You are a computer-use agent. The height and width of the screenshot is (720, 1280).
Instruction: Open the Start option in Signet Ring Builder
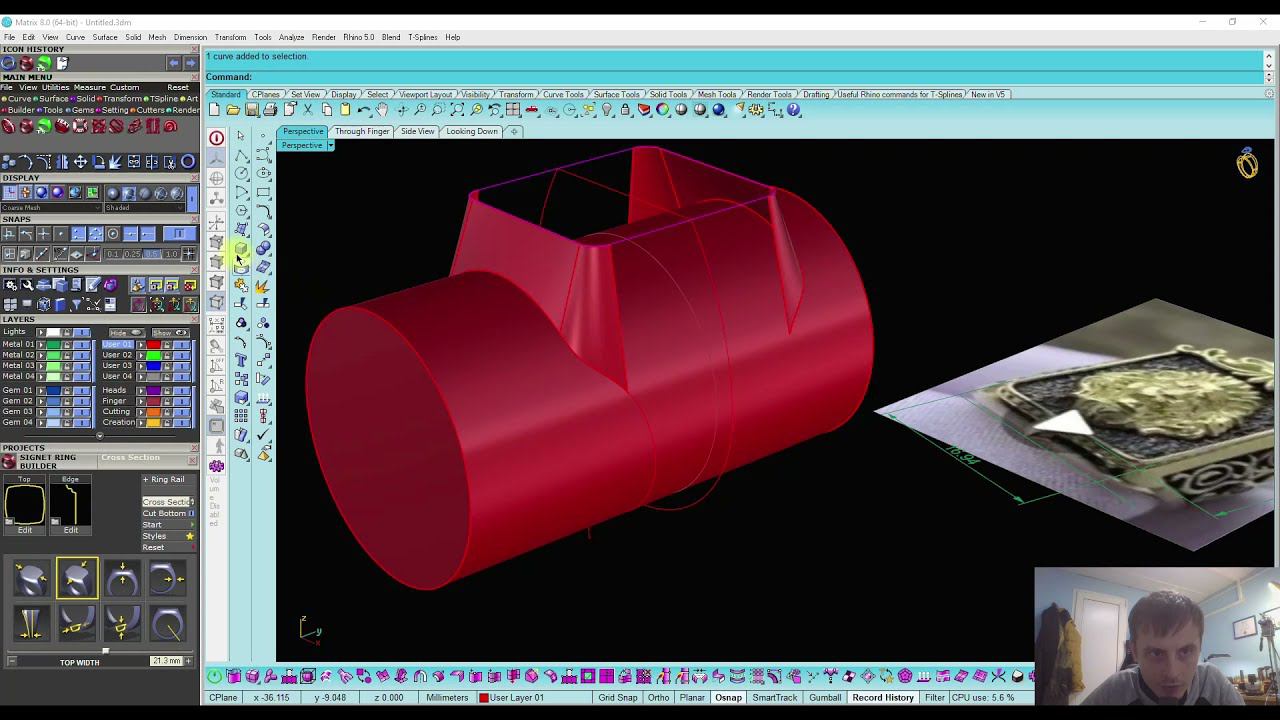pos(168,525)
